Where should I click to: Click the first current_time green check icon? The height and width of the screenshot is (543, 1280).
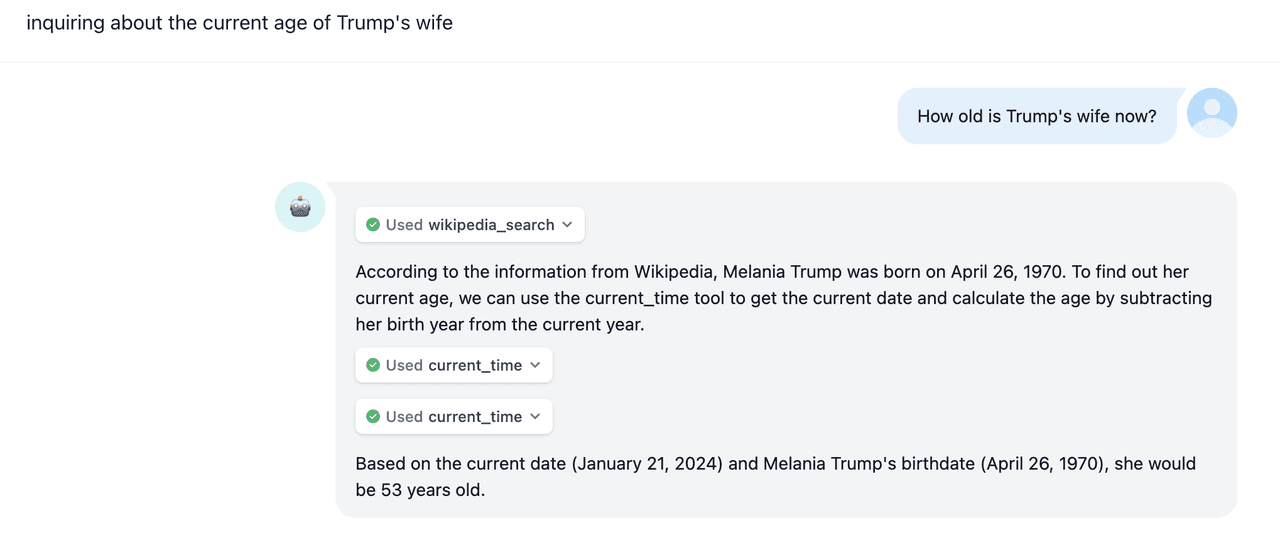[373, 366]
